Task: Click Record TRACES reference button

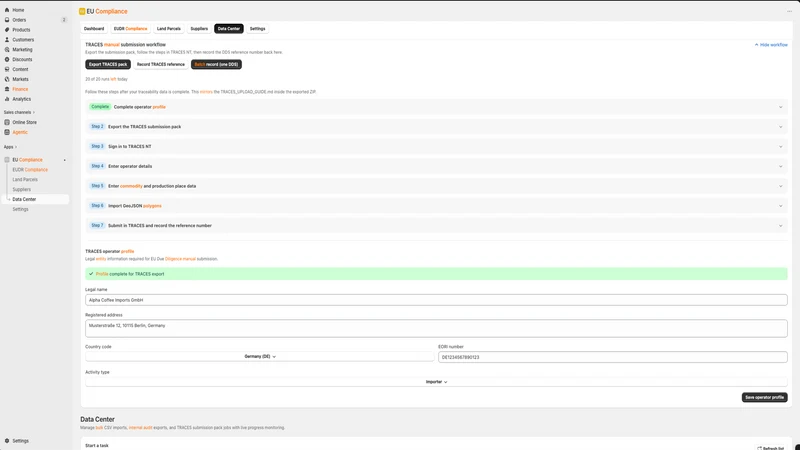Action: point(161,64)
